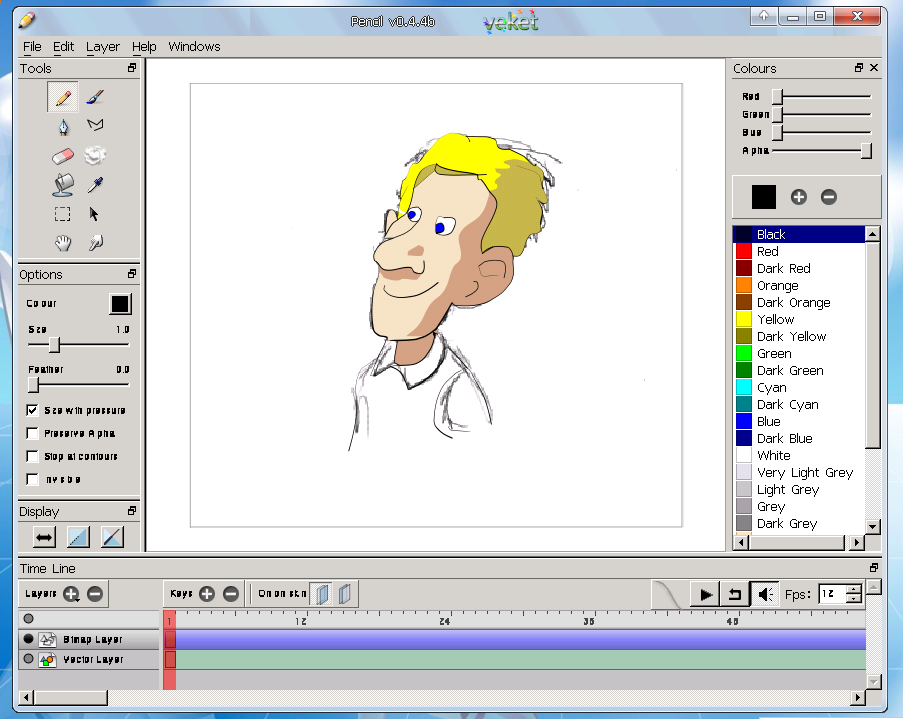The height and width of the screenshot is (719, 903).
Task: Select the Move arrow tool
Action: [x=94, y=214]
